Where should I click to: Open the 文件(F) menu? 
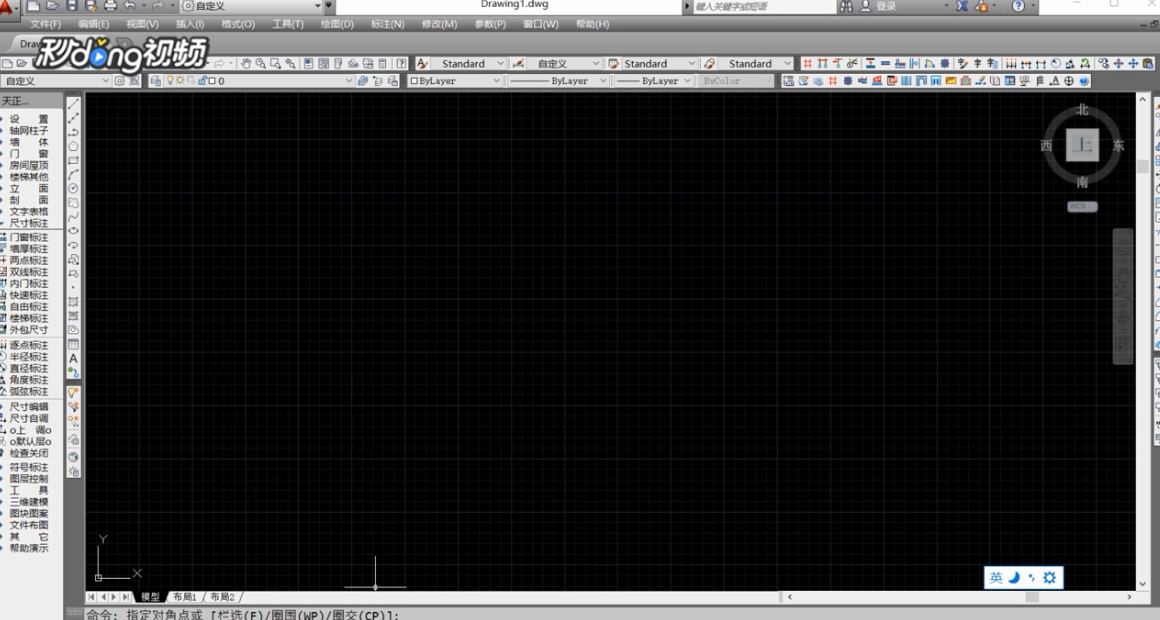45,24
